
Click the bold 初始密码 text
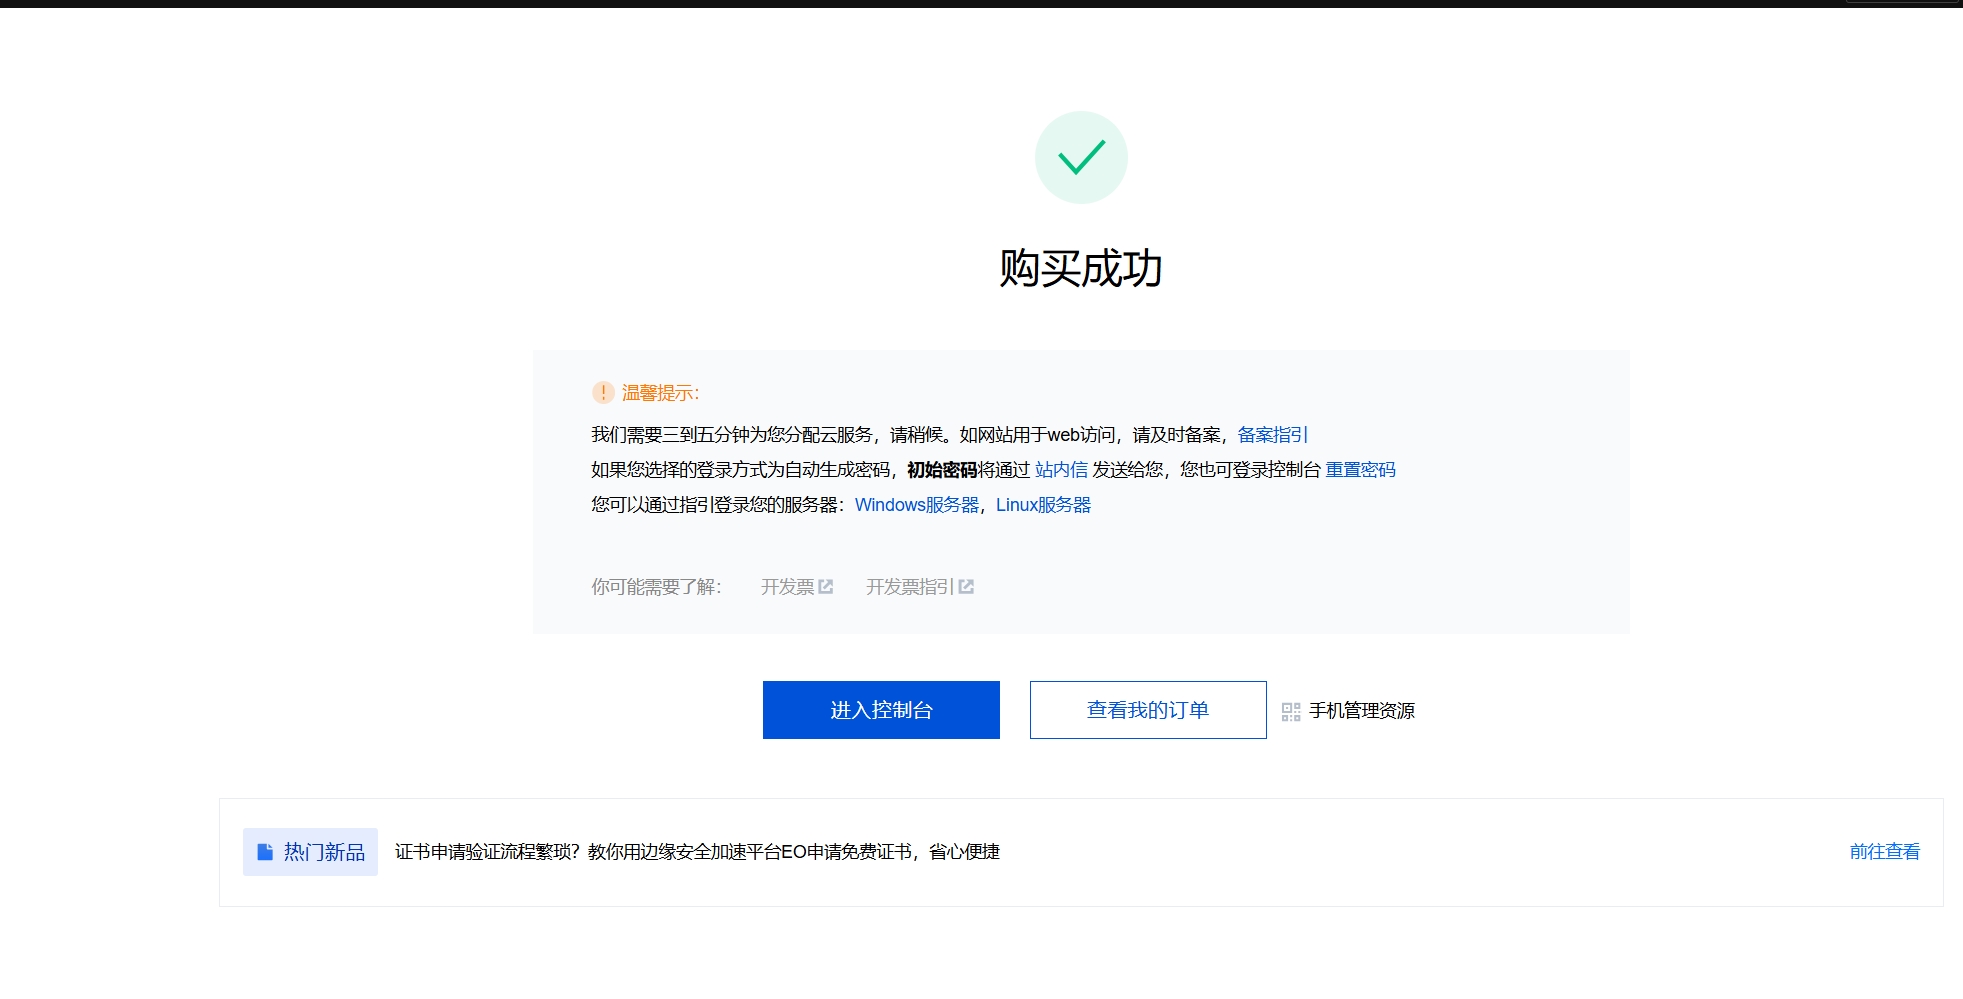(942, 470)
